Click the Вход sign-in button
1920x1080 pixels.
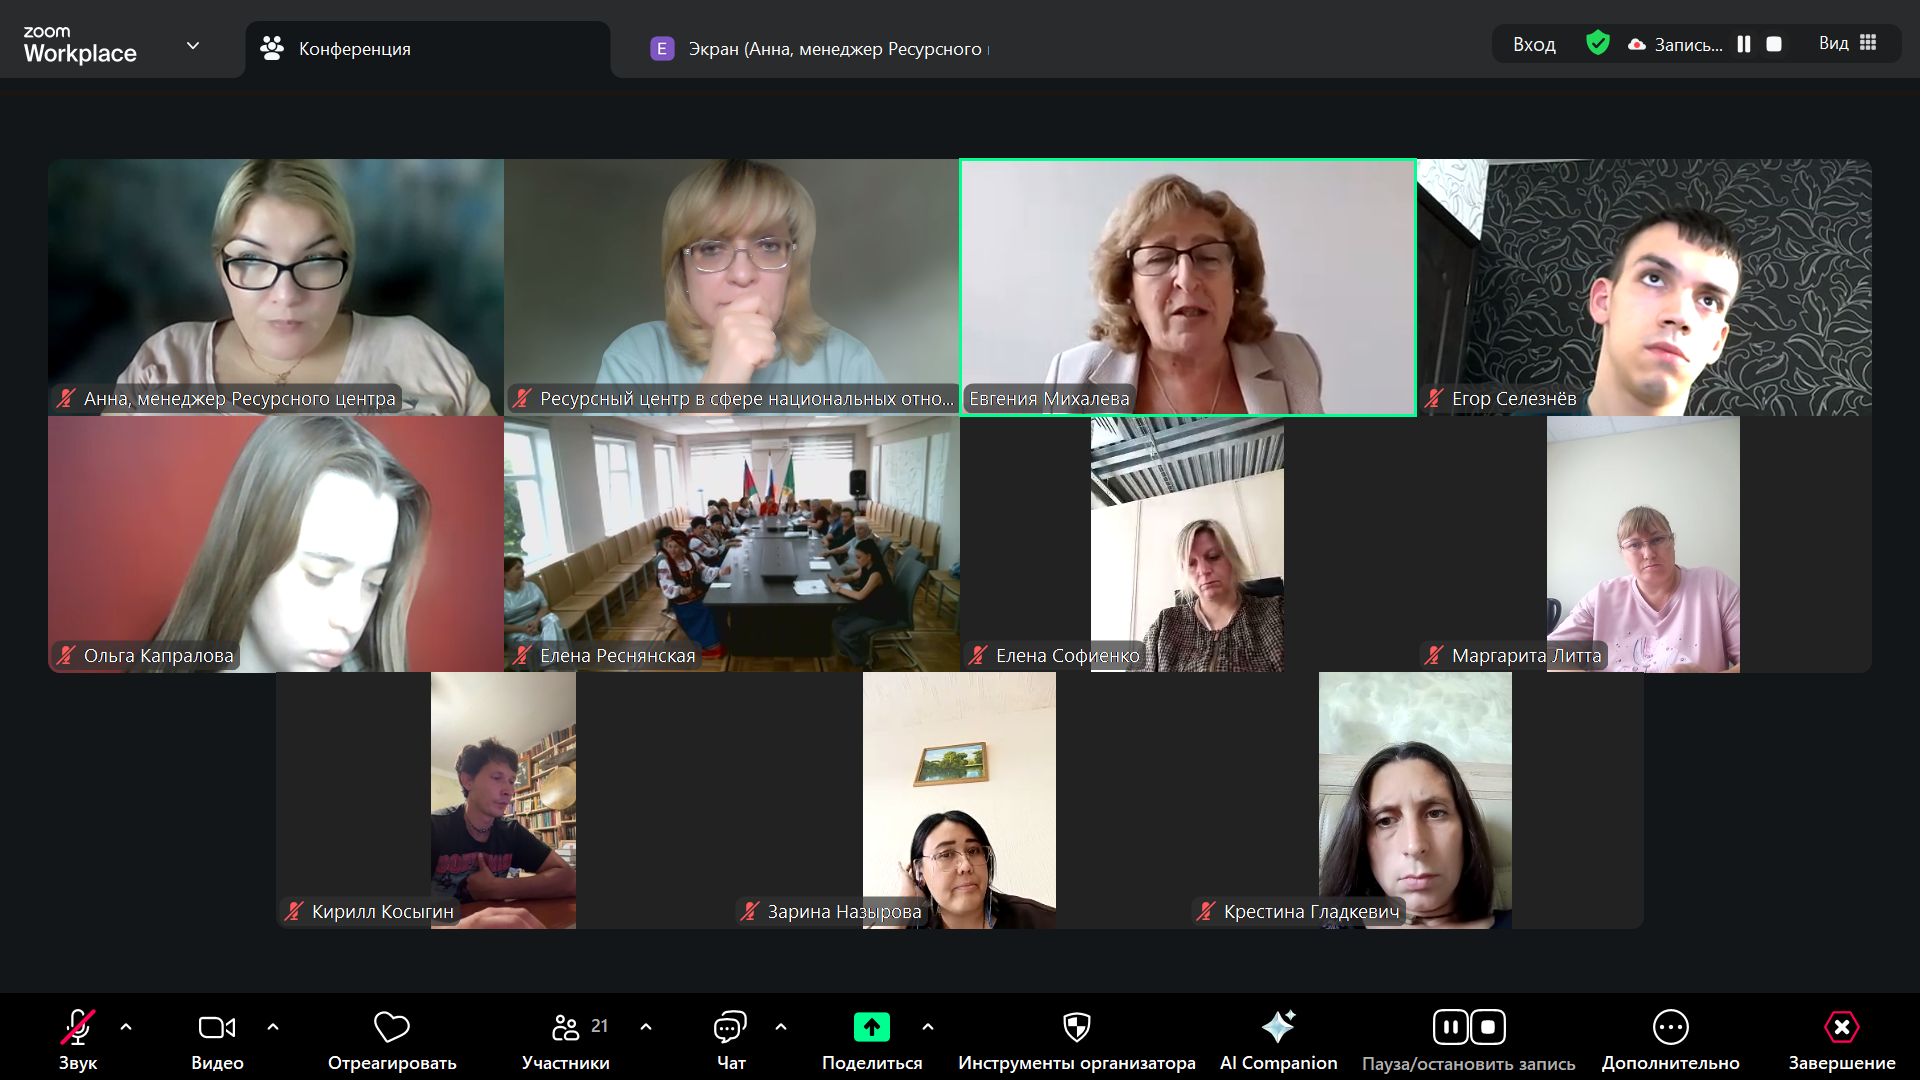point(1534,44)
